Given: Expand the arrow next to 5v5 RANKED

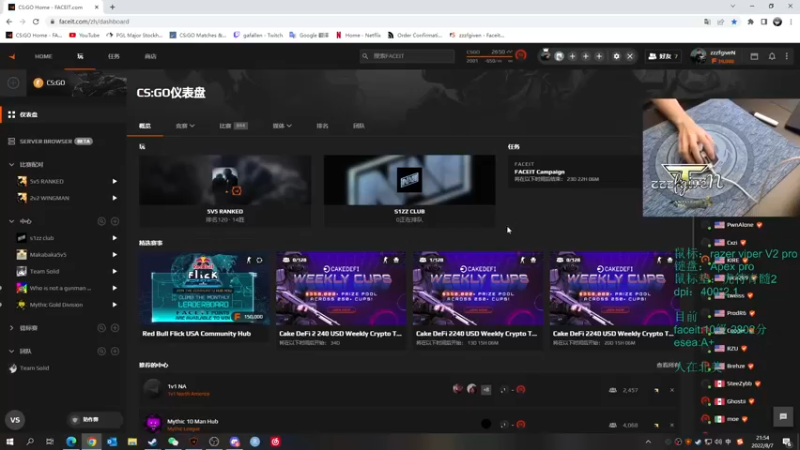Looking at the screenshot, I should click(114, 181).
